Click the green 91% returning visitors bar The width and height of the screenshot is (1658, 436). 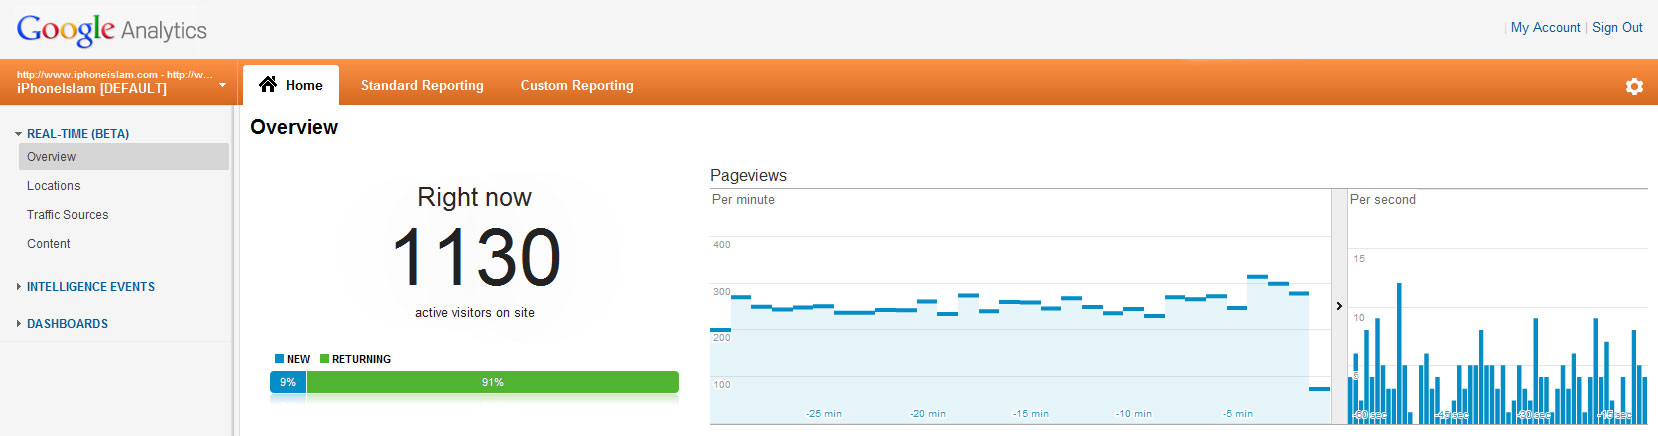[492, 382]
